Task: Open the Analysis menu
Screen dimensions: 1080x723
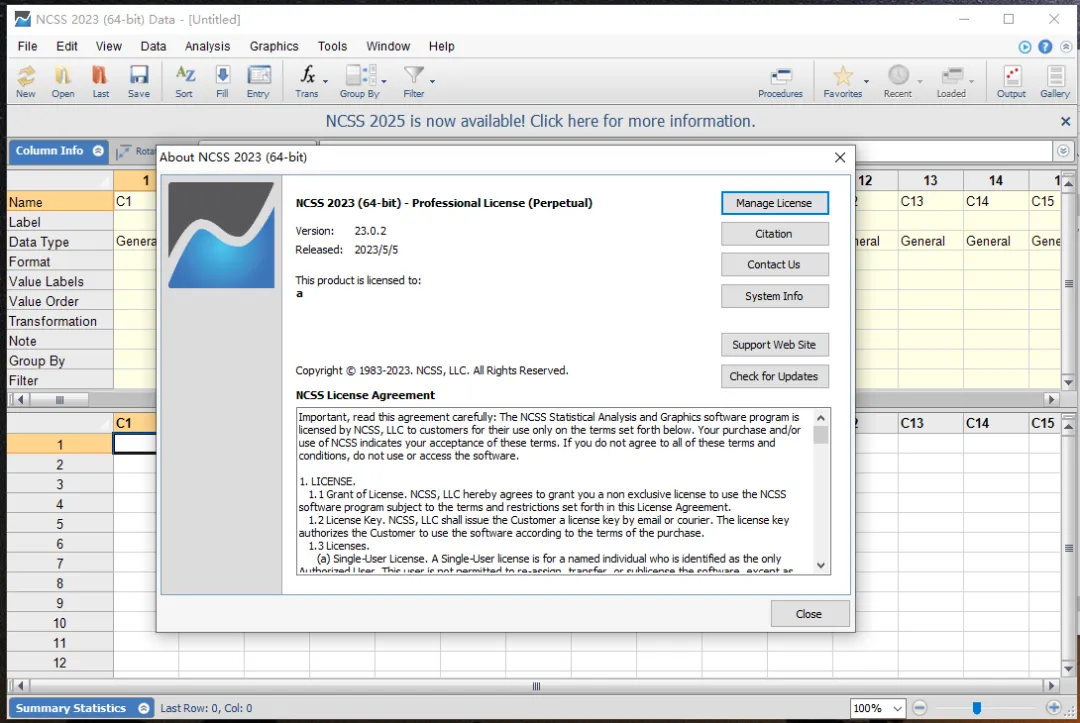Action: tap(207, 46)
